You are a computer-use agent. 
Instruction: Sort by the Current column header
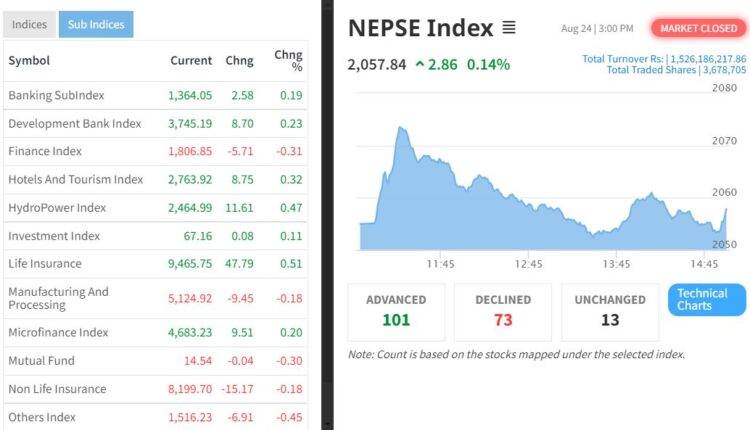191,60
